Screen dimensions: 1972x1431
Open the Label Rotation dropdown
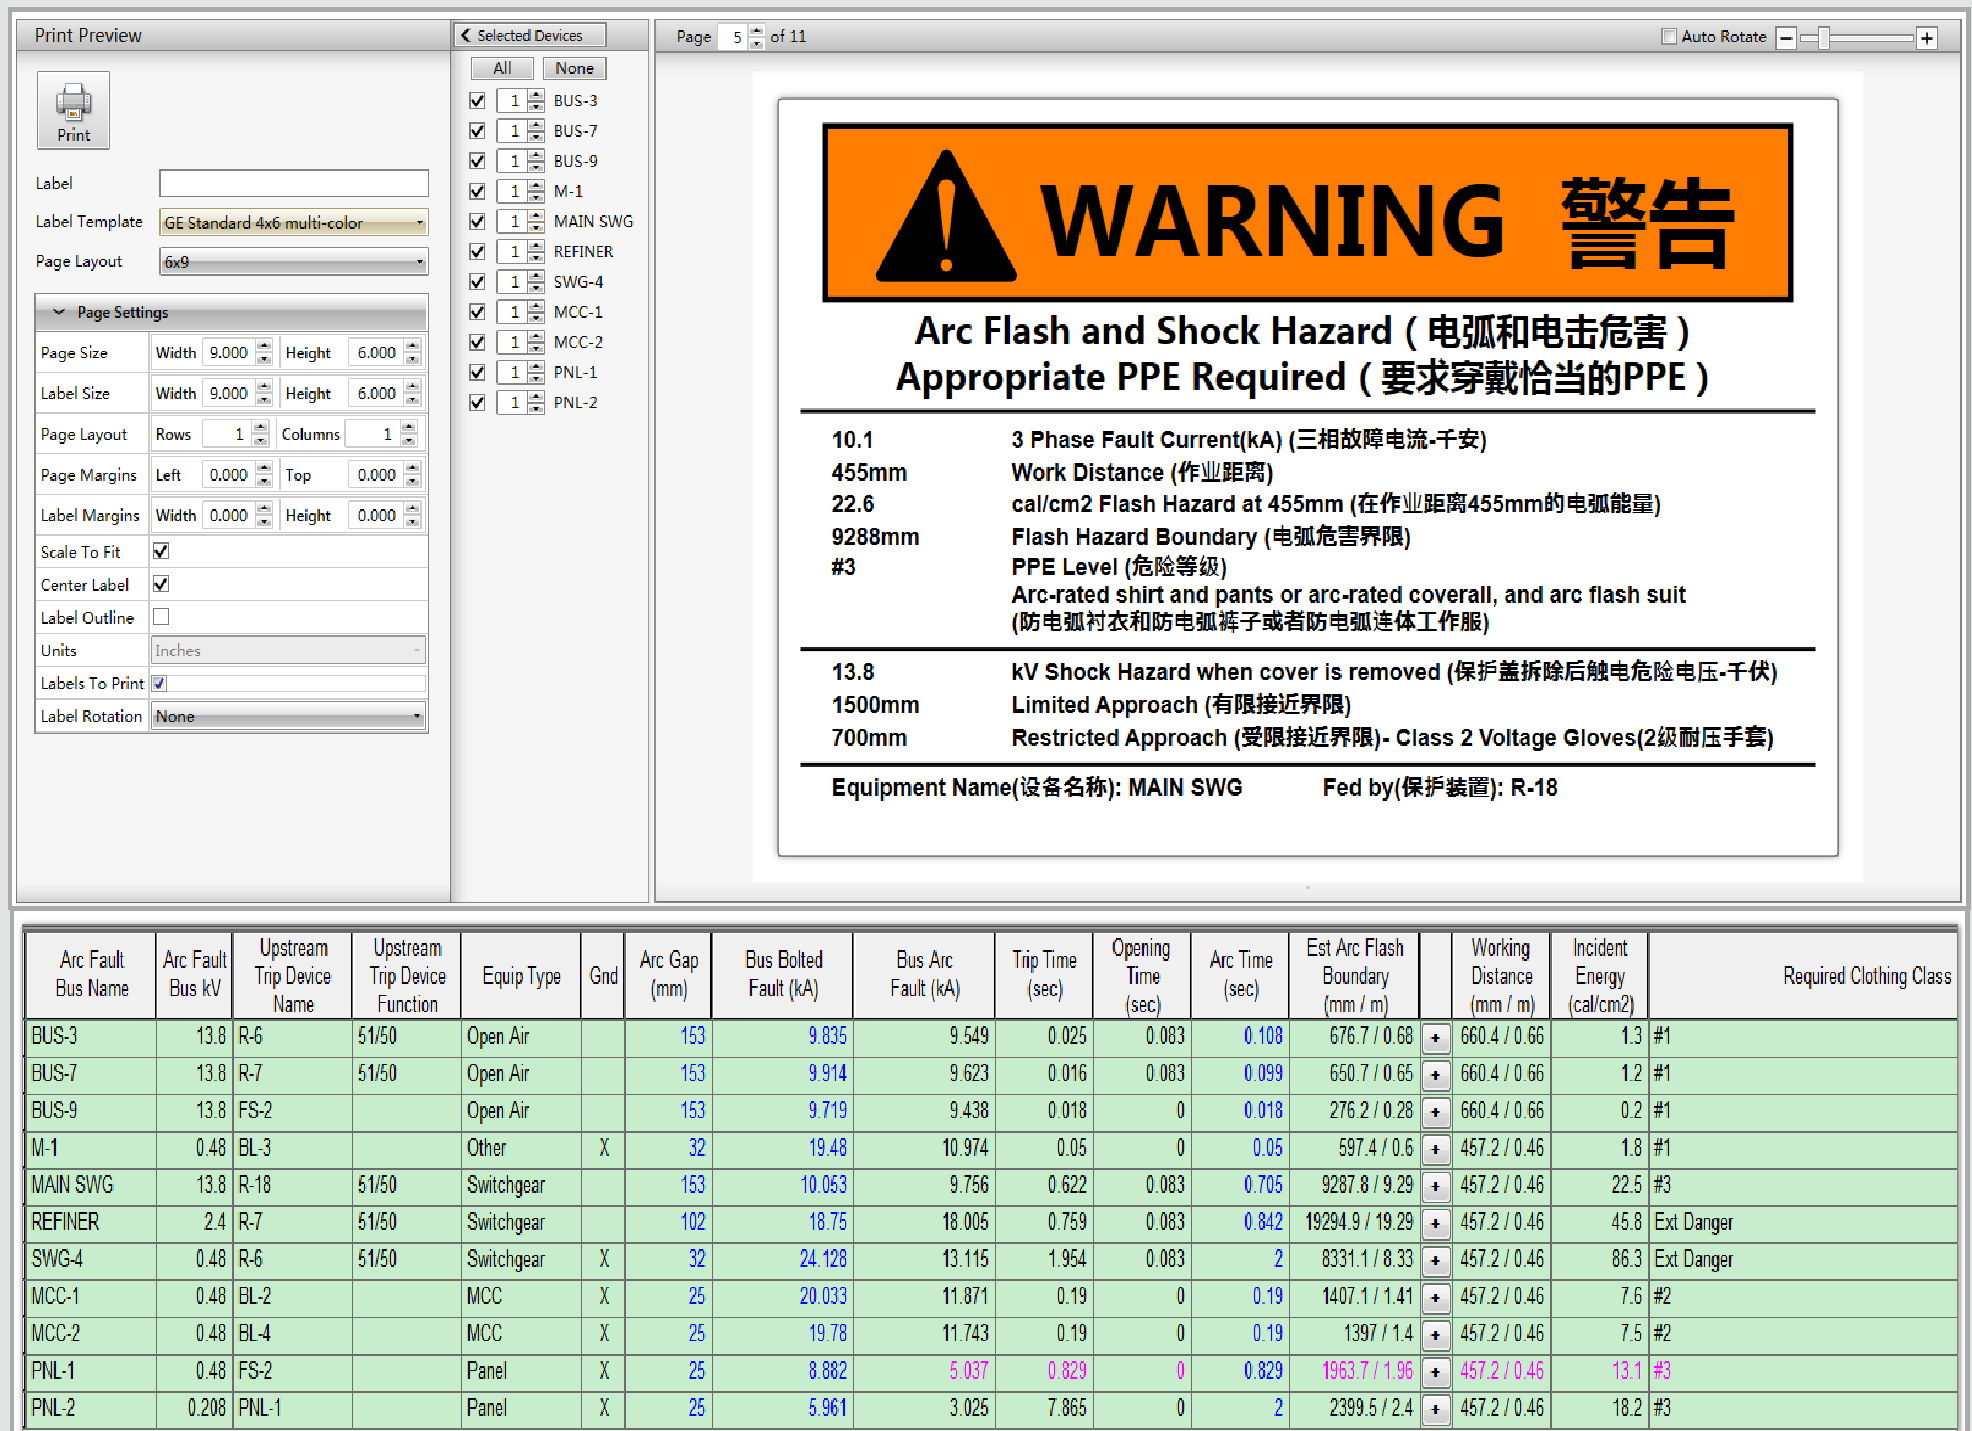[288, 716]
